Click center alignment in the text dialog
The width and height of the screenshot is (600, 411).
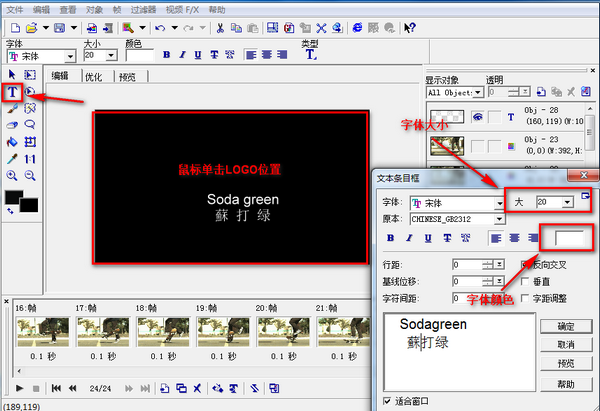[514, 238]
